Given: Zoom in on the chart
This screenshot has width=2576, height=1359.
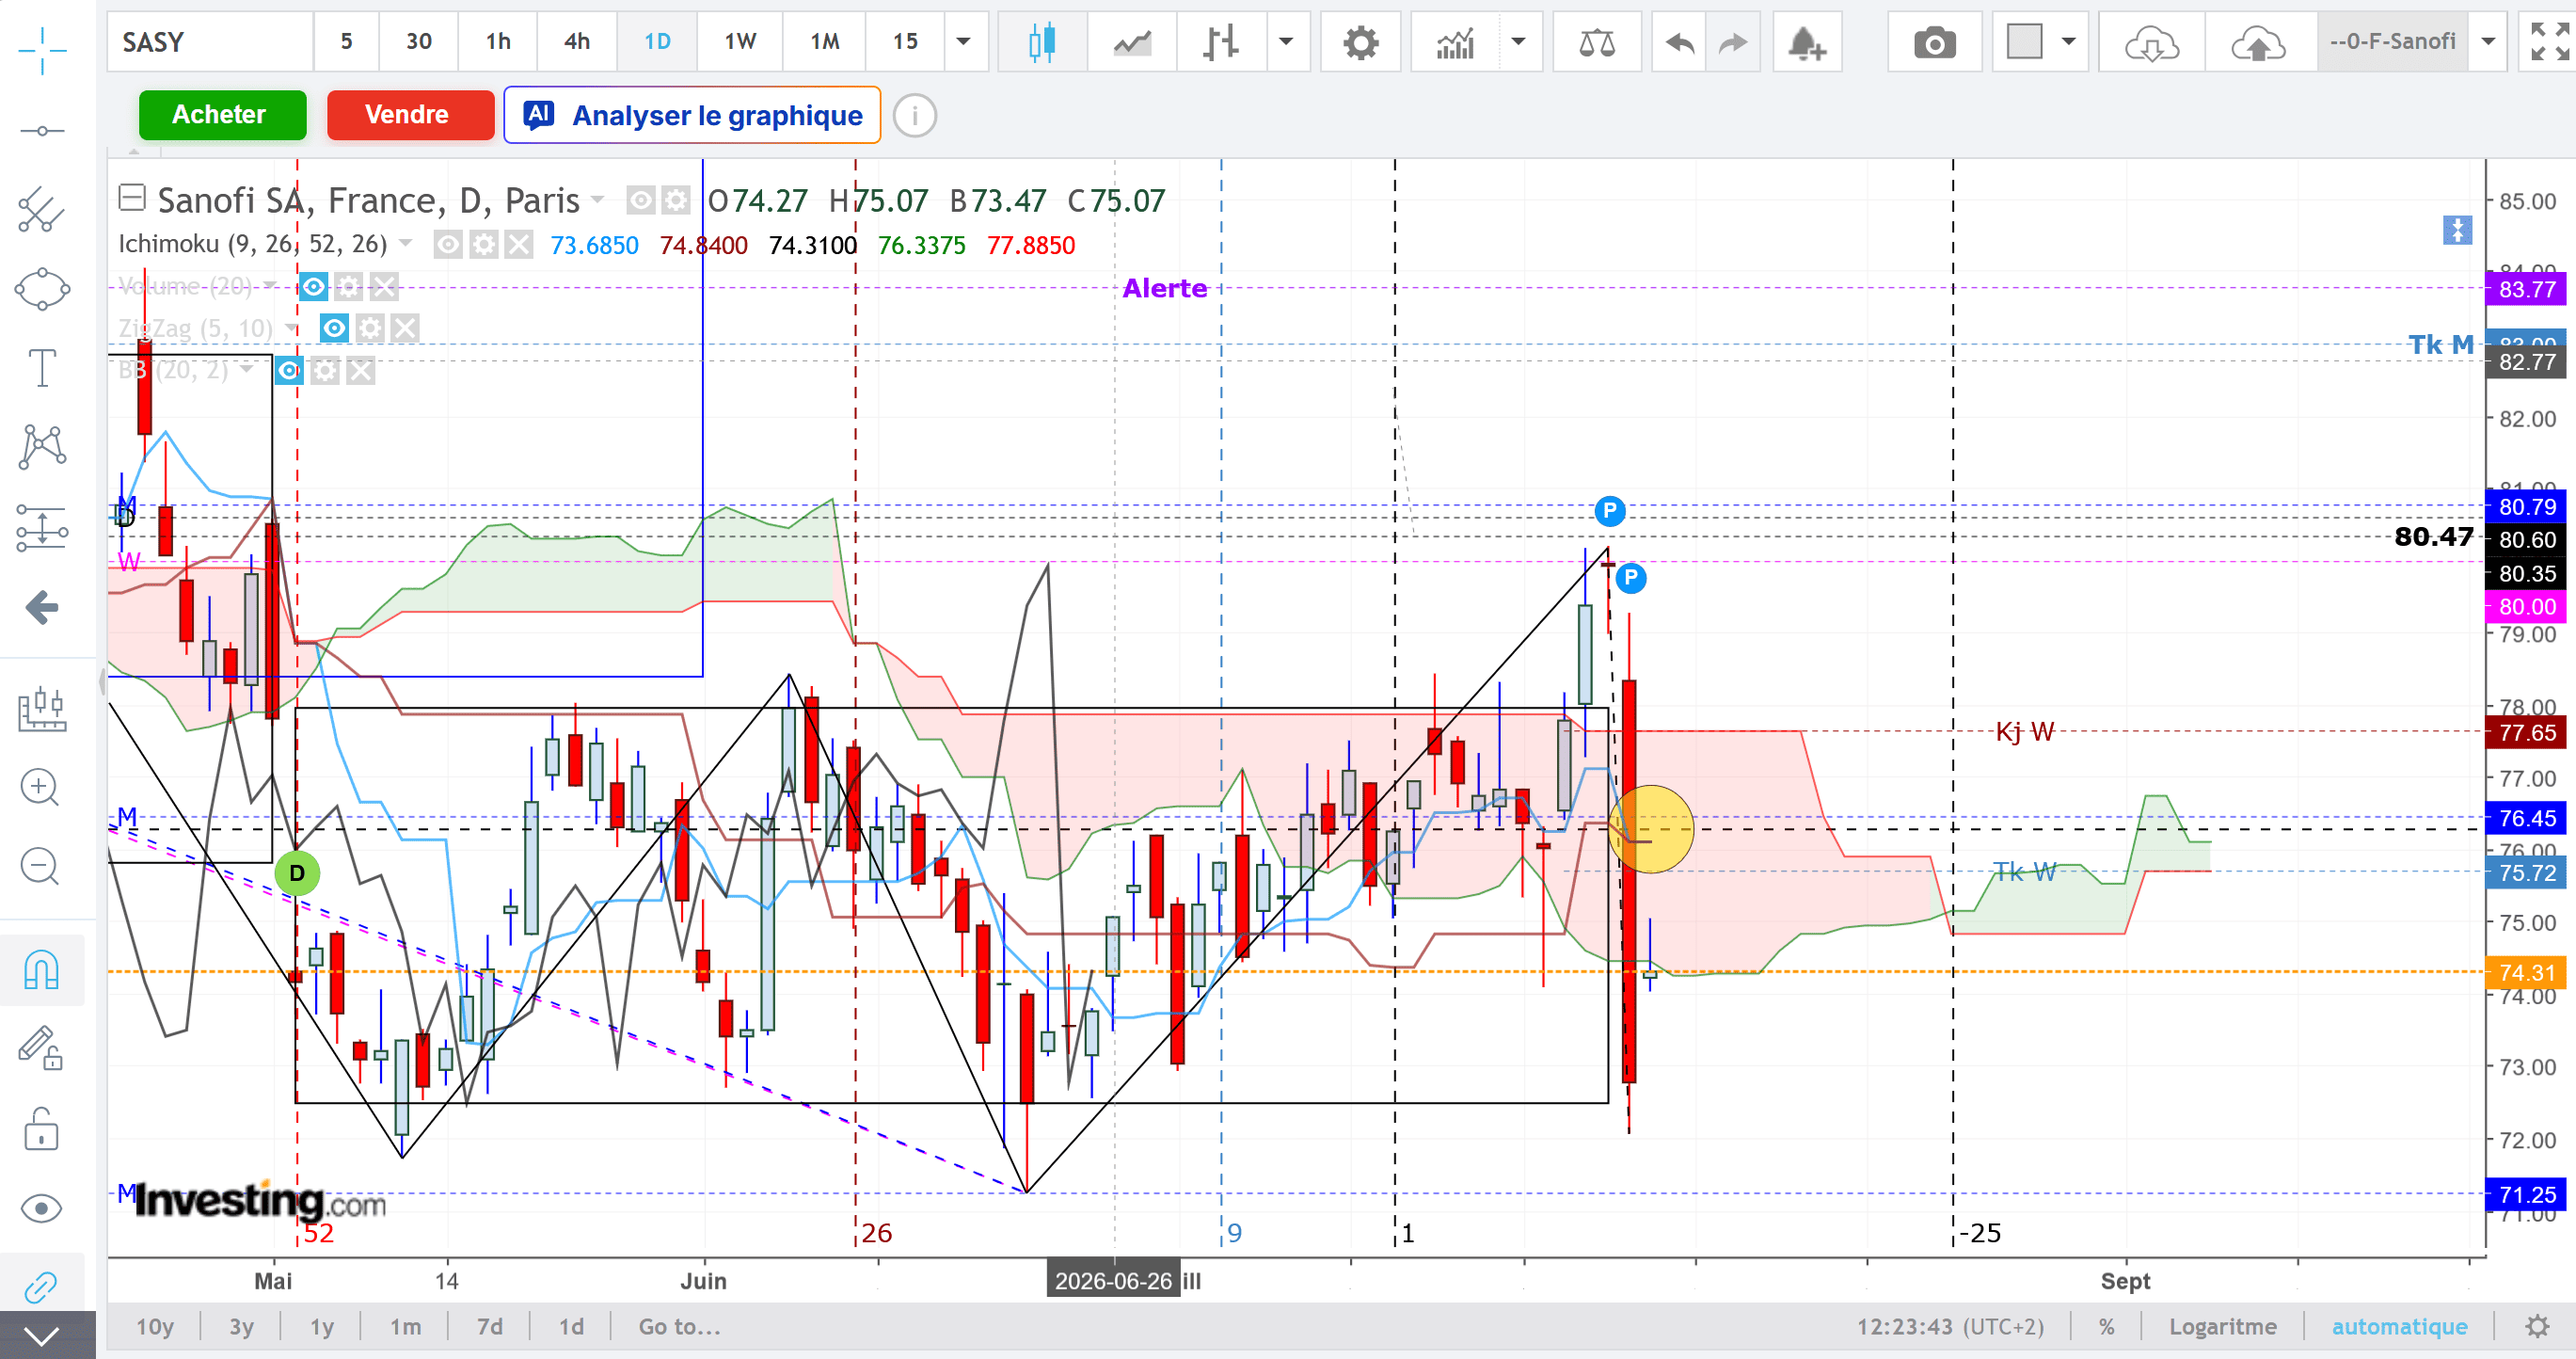Looking at the screenshot, I should 40,788.
